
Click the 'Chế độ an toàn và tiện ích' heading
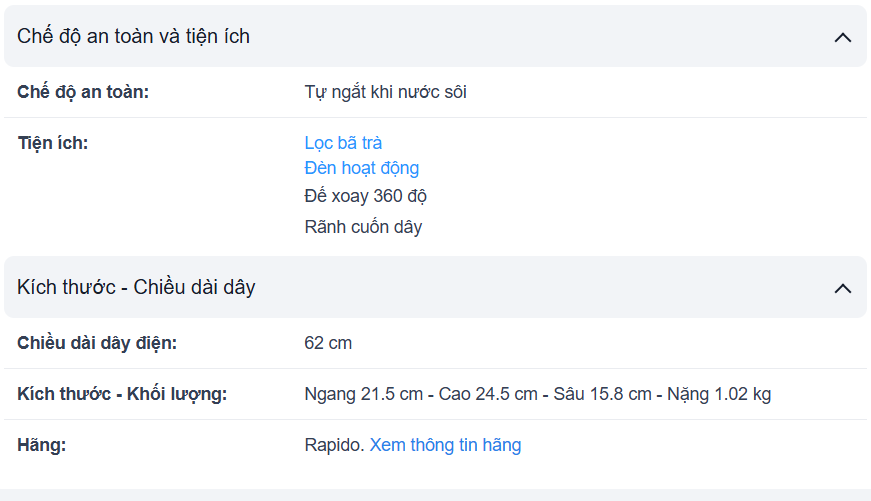pos(133,37)
